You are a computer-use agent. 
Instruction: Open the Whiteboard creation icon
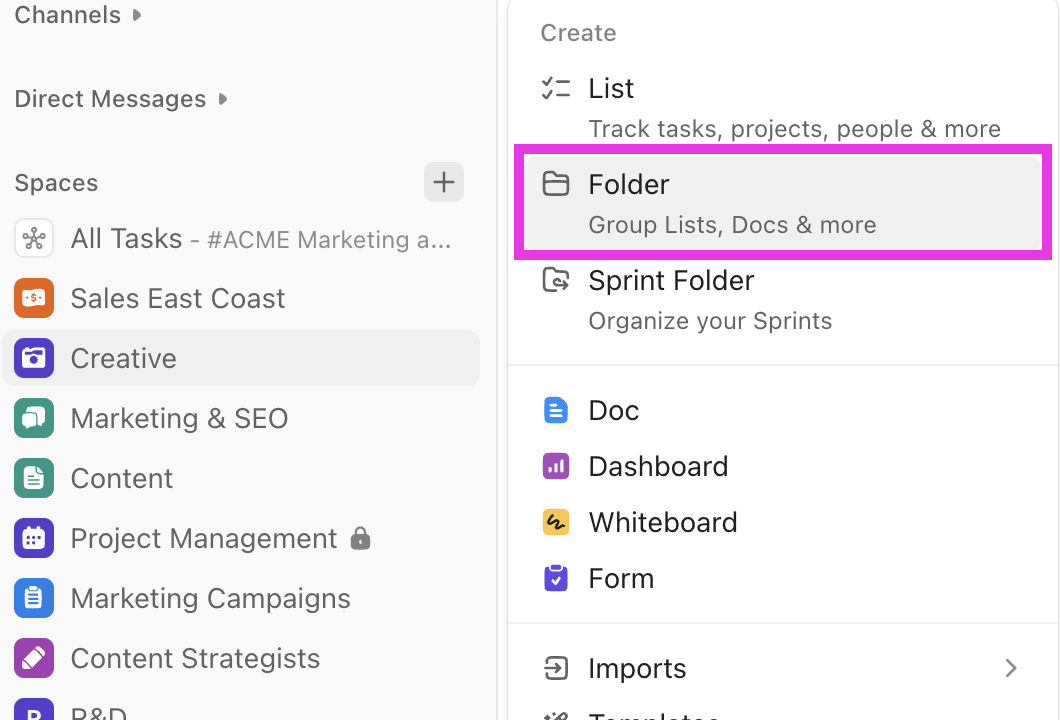(x=556, y=522)
